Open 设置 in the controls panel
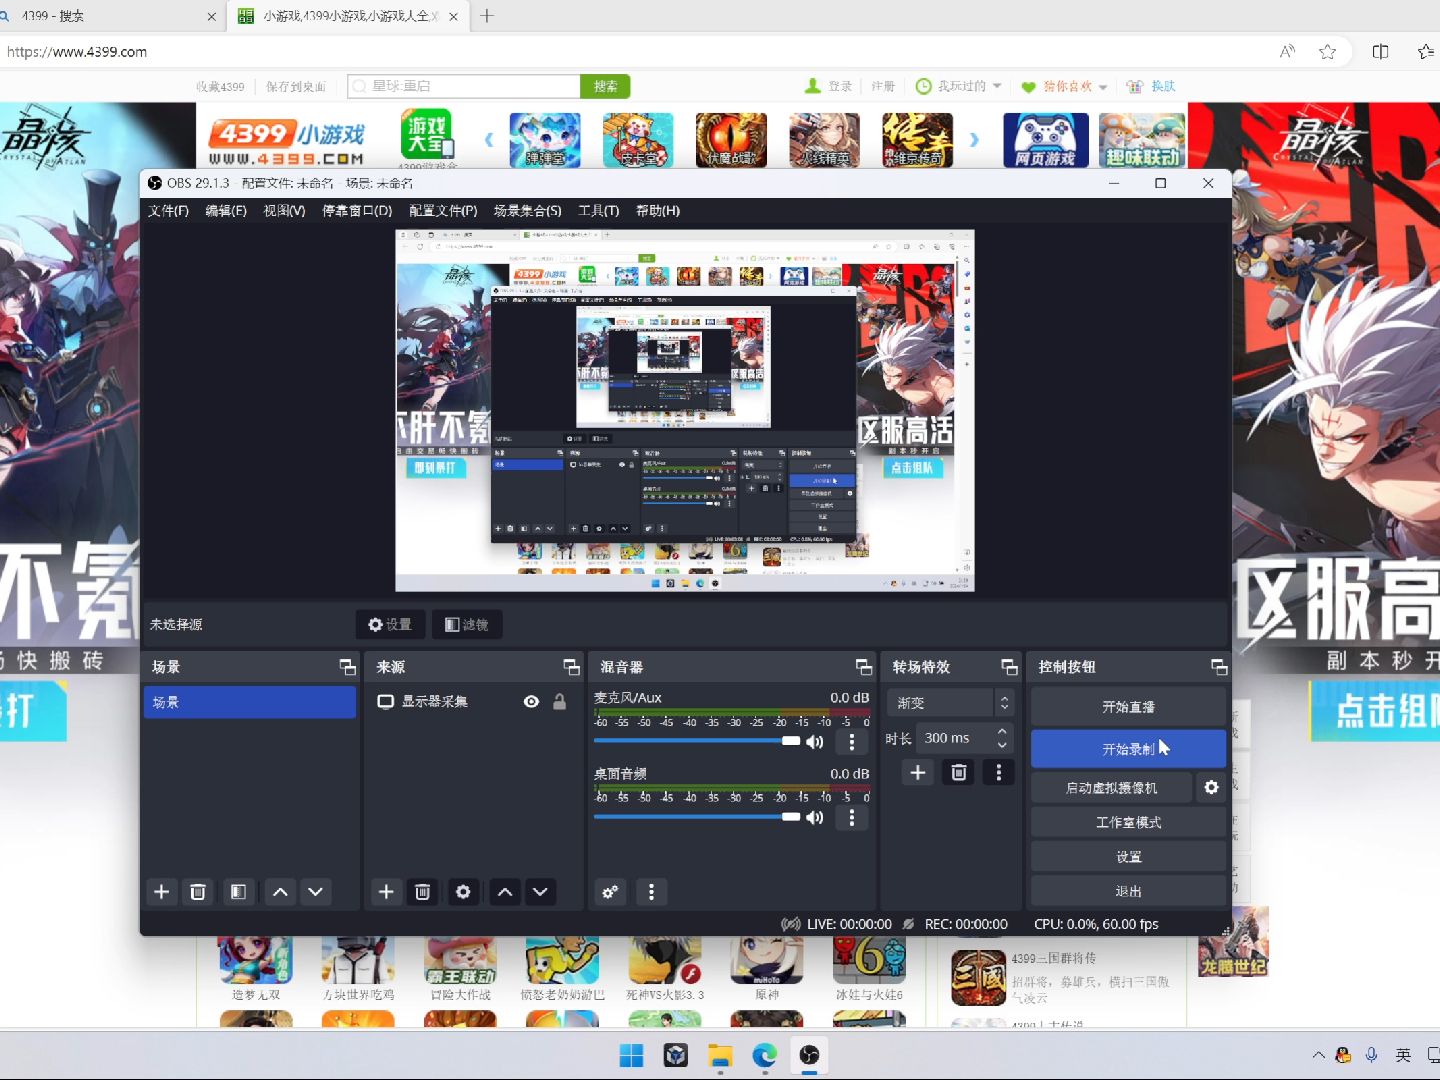The image size is (1440, 1080). [1128, 857]
